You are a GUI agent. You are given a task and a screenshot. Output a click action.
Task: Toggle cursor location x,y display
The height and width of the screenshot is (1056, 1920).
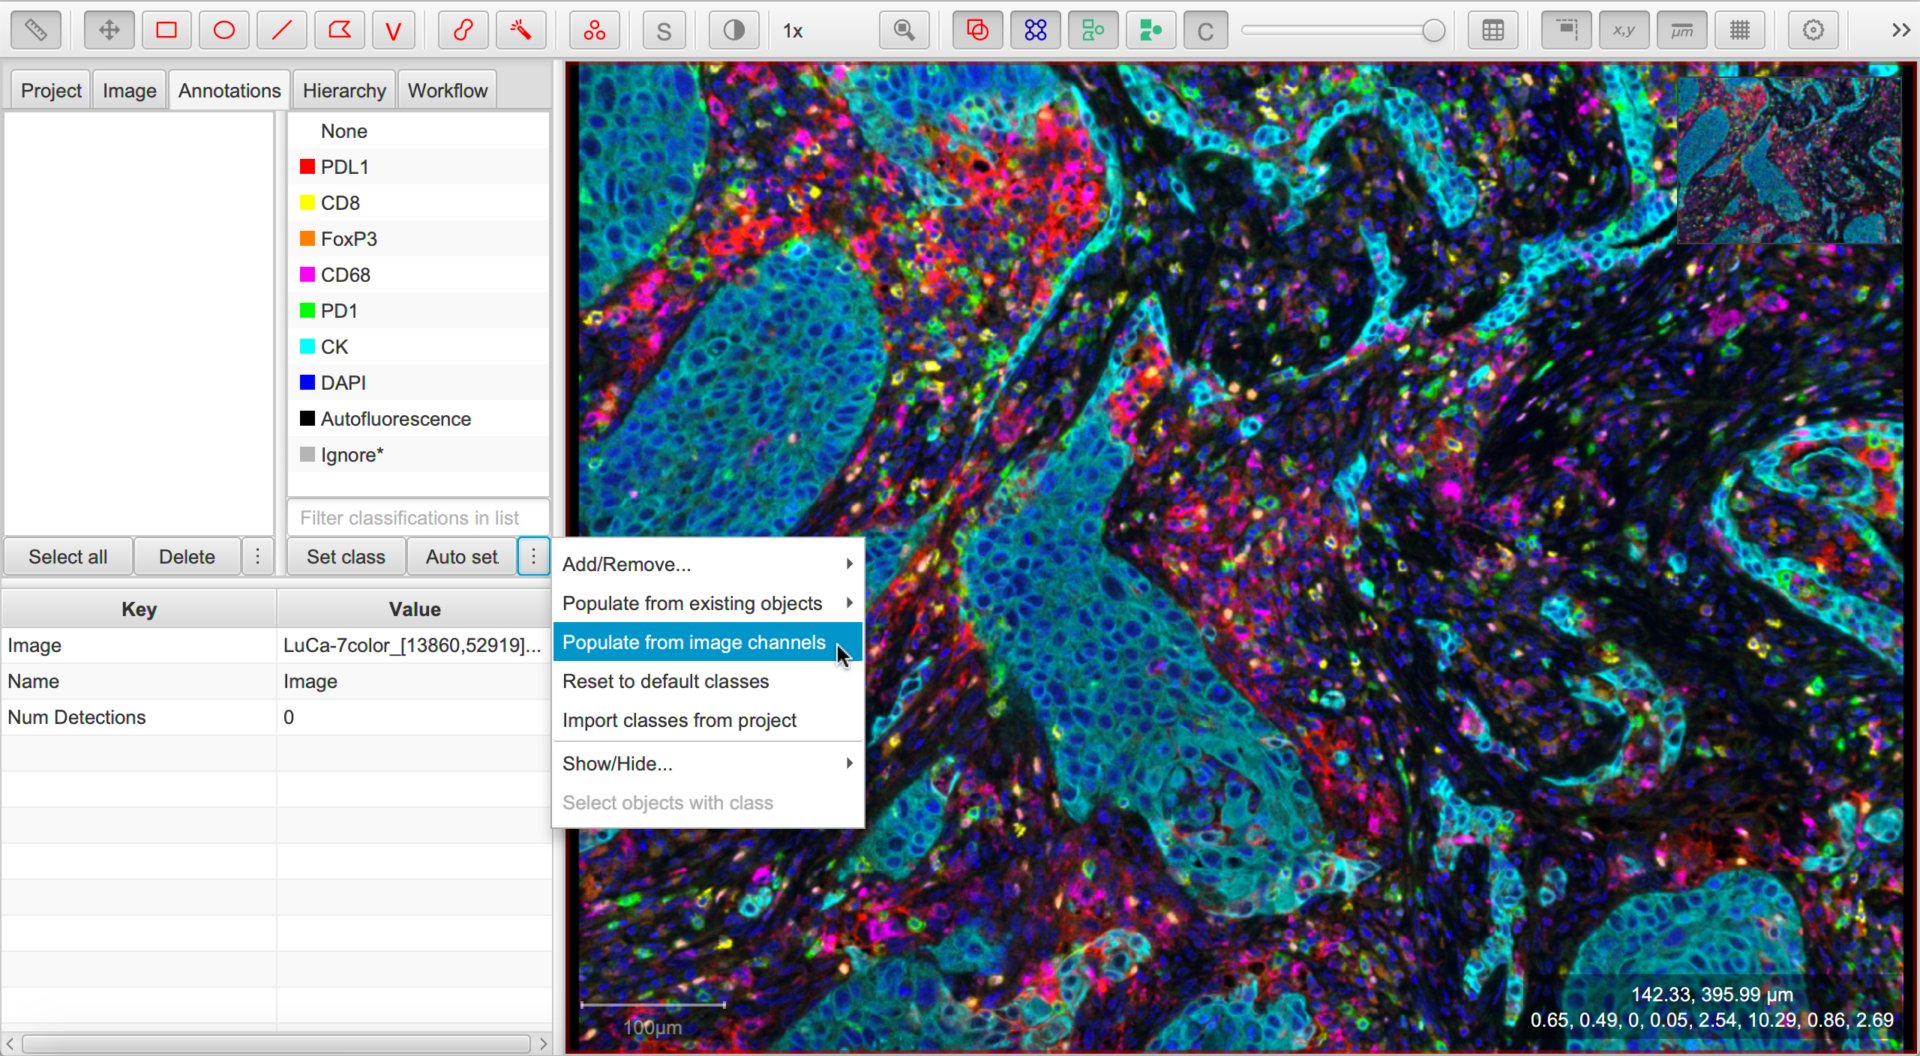[1624, 30]
